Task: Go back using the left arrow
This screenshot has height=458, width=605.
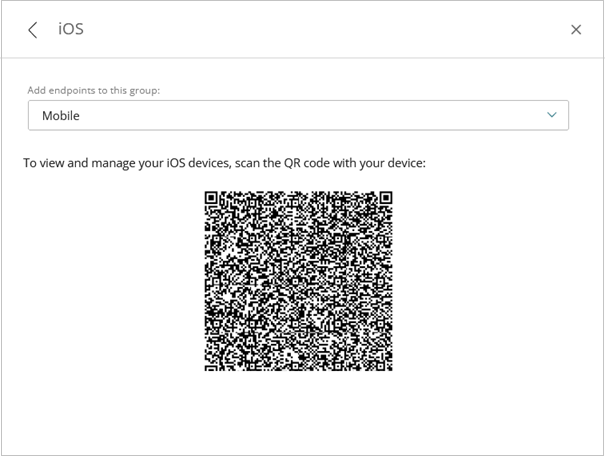Action: [x=33, y=30]
